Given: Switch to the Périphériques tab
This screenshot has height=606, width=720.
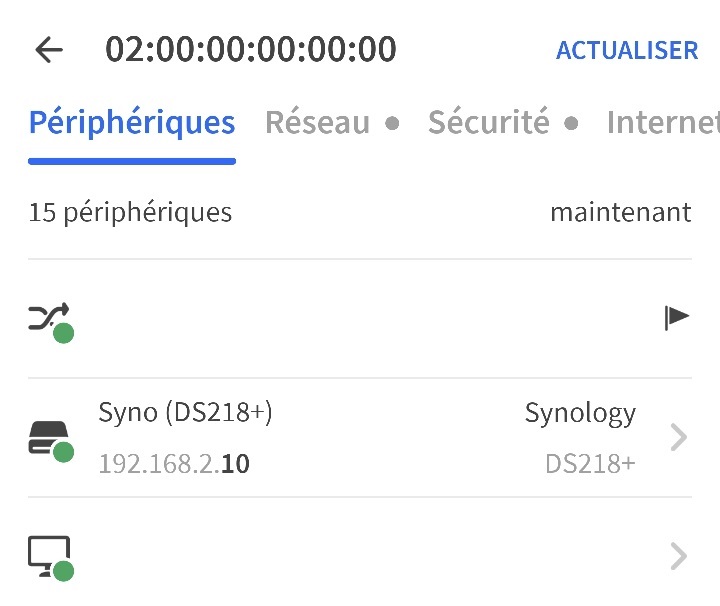Looking at the screenshot, I should [x=132, y=123].
